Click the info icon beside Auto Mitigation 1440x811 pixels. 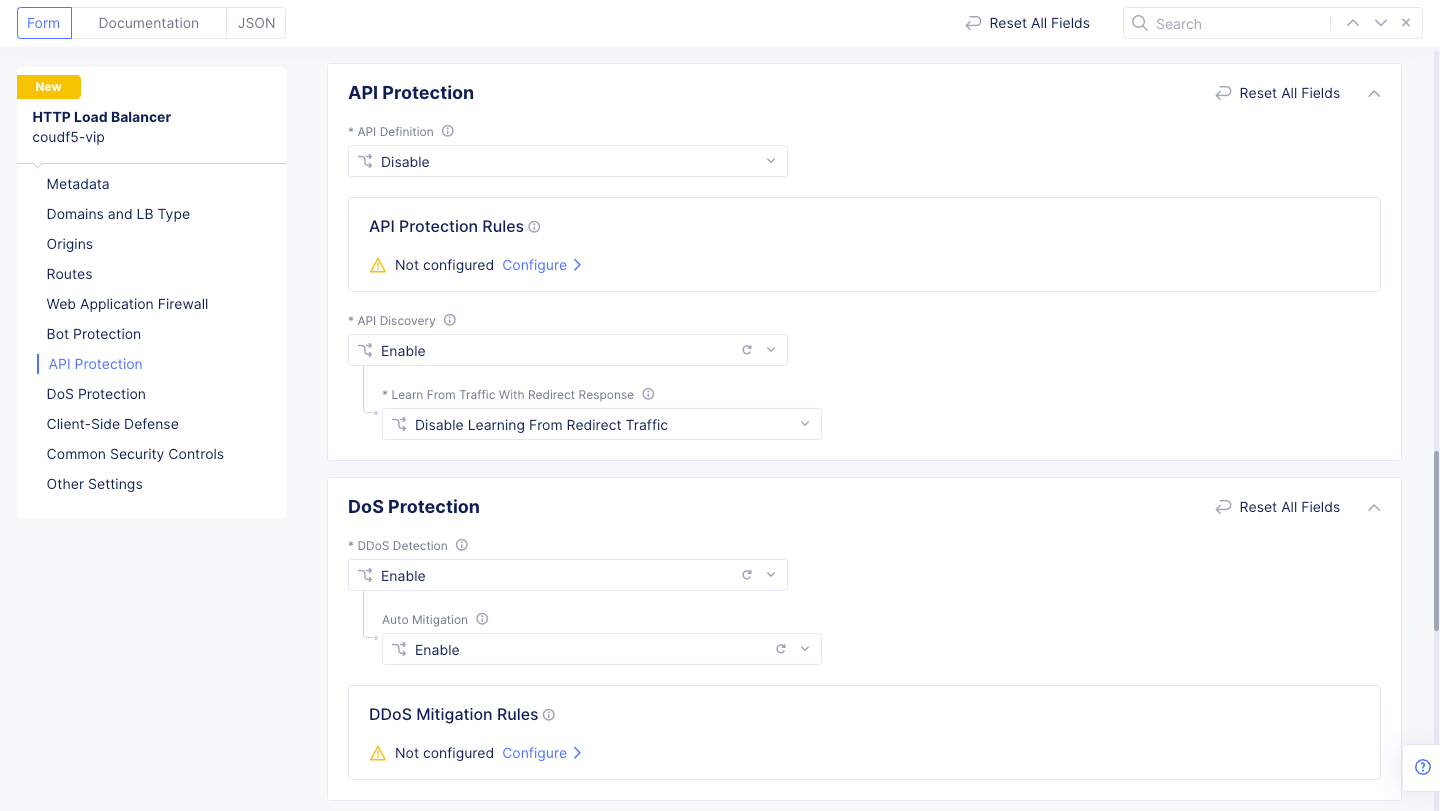[x=482, y=619]
